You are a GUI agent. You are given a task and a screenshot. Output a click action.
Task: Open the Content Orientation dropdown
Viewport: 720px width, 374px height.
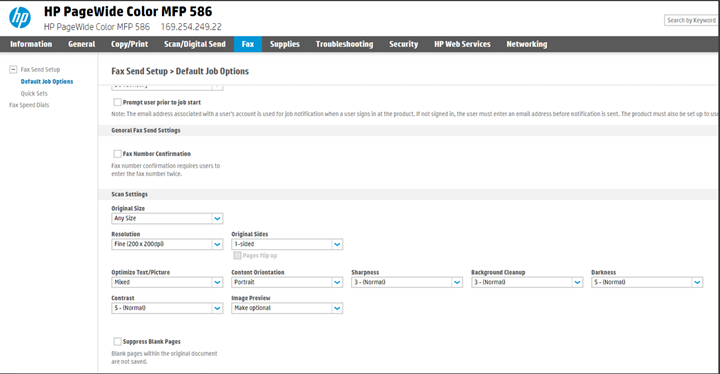[287, 282]
